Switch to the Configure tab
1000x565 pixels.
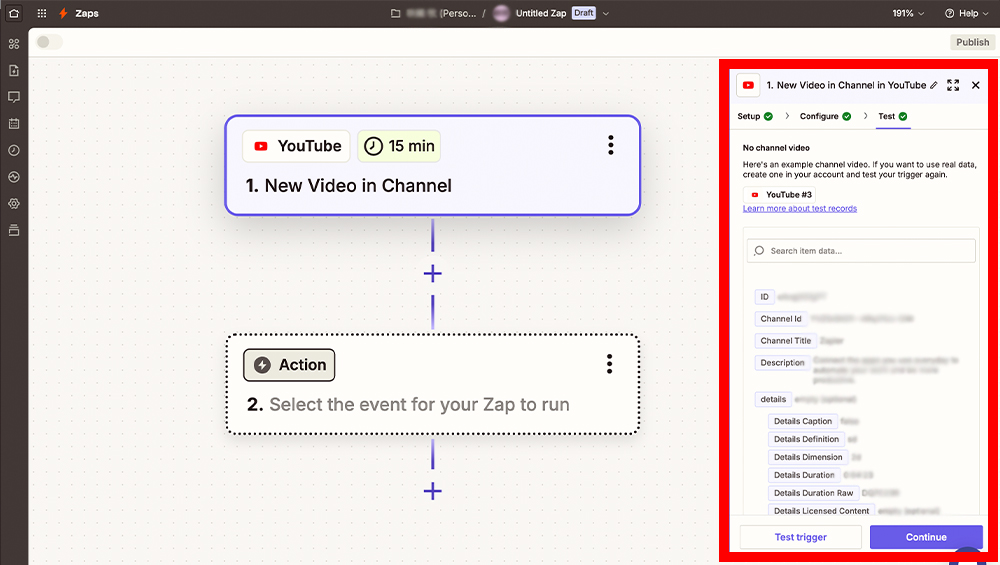click(x=825, y=116)
